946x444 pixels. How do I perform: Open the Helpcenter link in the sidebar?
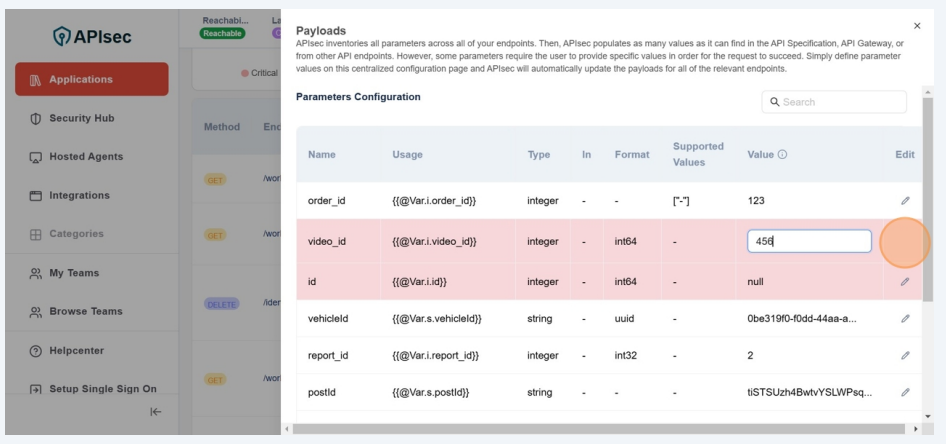(77, 350)
